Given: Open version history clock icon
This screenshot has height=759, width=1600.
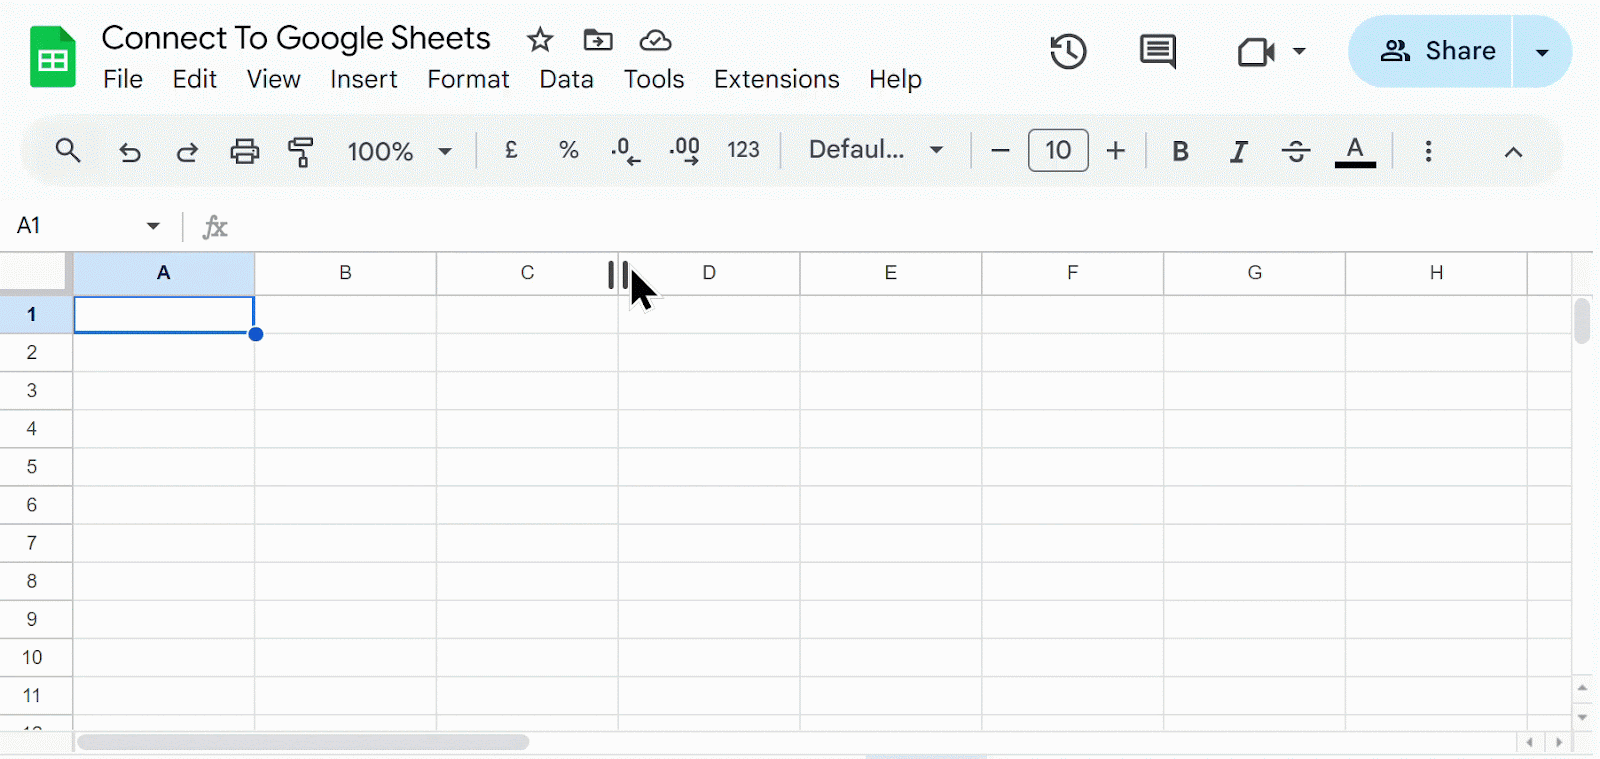Looking at the screenshot, I should [1068, 51].
